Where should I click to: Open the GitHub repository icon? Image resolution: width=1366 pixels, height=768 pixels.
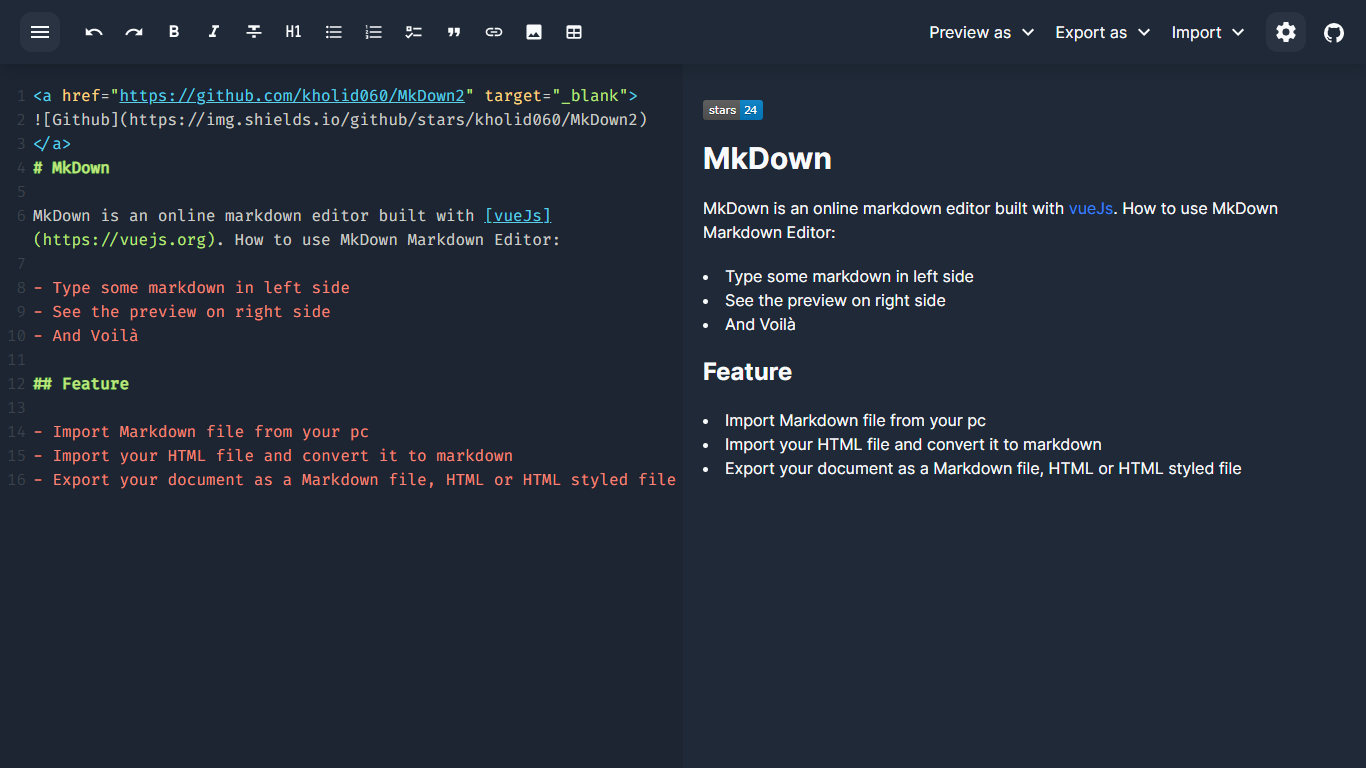click(1334, 32)
